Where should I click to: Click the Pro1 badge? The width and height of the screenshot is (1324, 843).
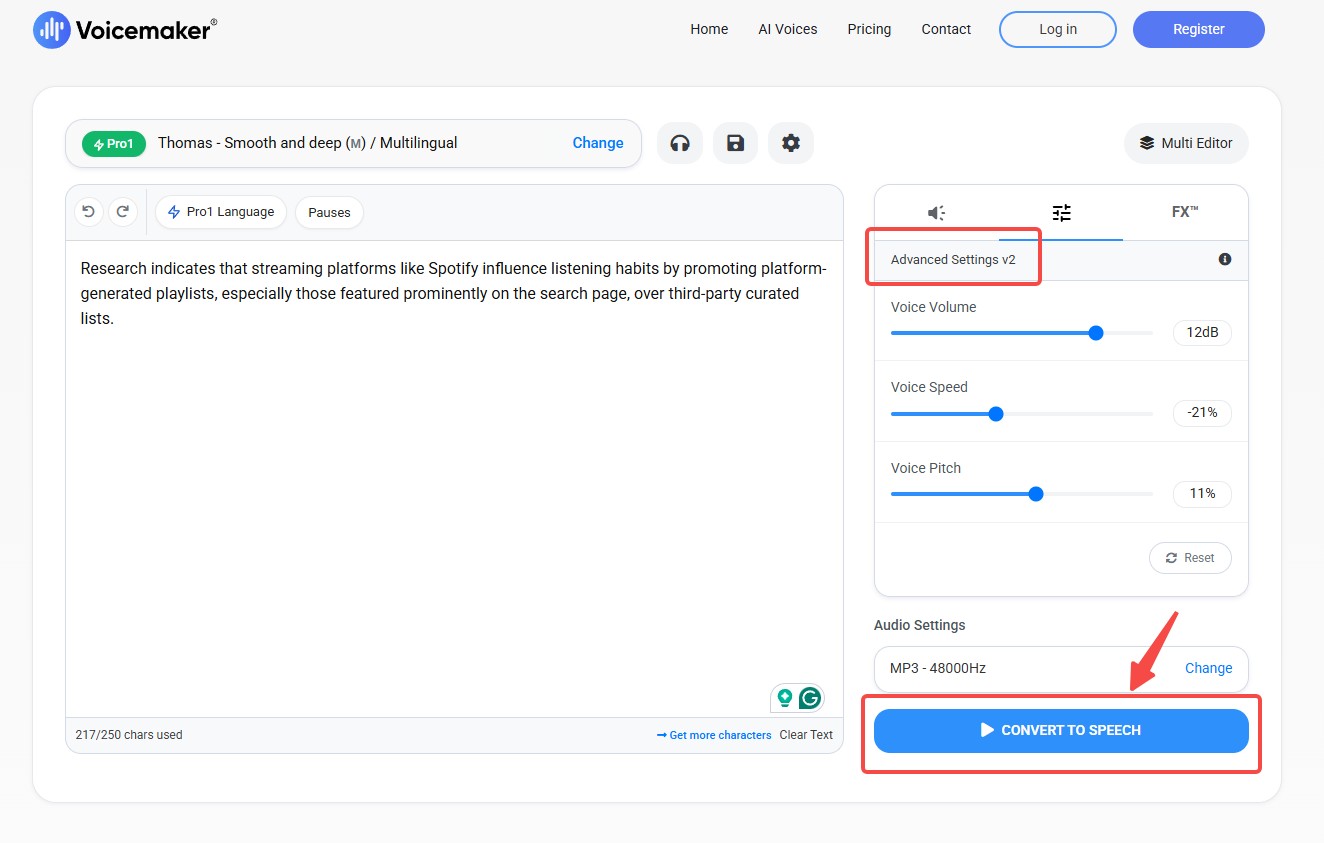[114, 144]
